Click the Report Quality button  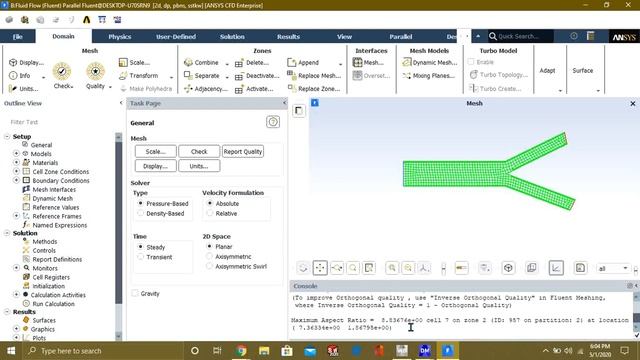(x=243, y=151)
